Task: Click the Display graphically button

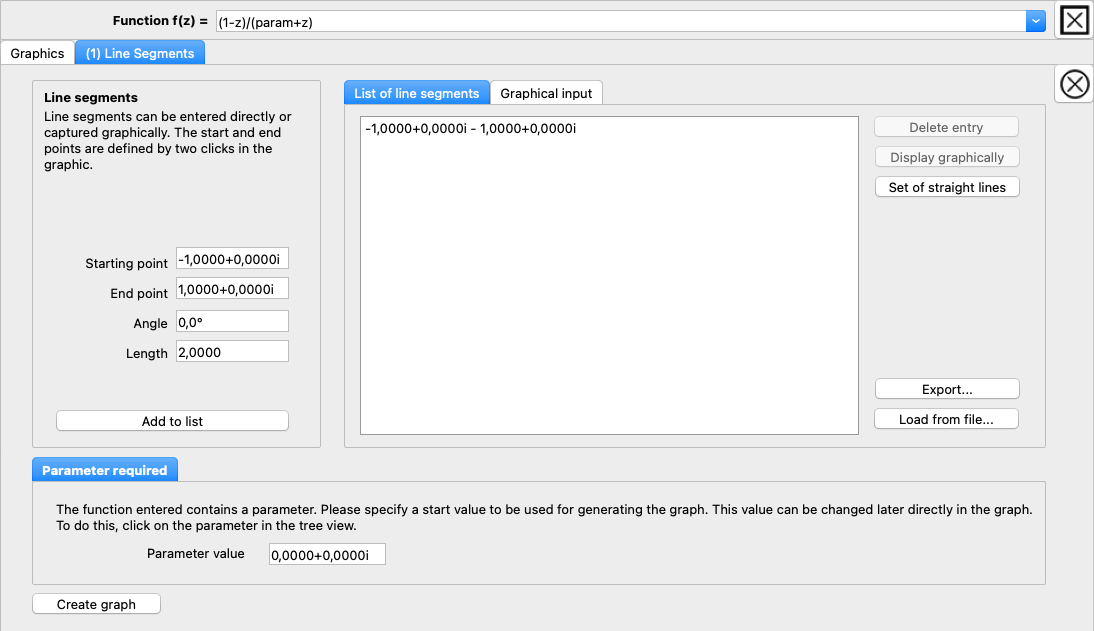Action: click(x=946, y=157)
